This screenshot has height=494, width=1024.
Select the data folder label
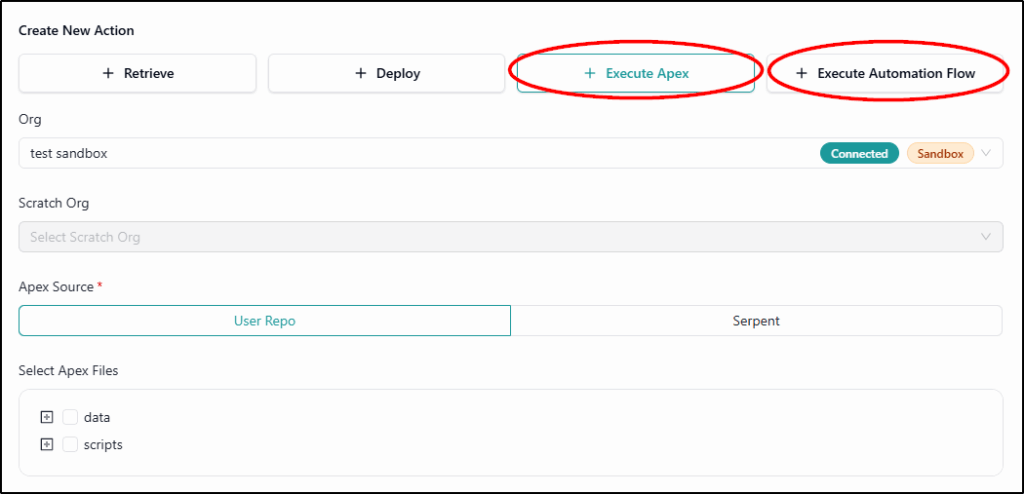click(x=97, y=417)
